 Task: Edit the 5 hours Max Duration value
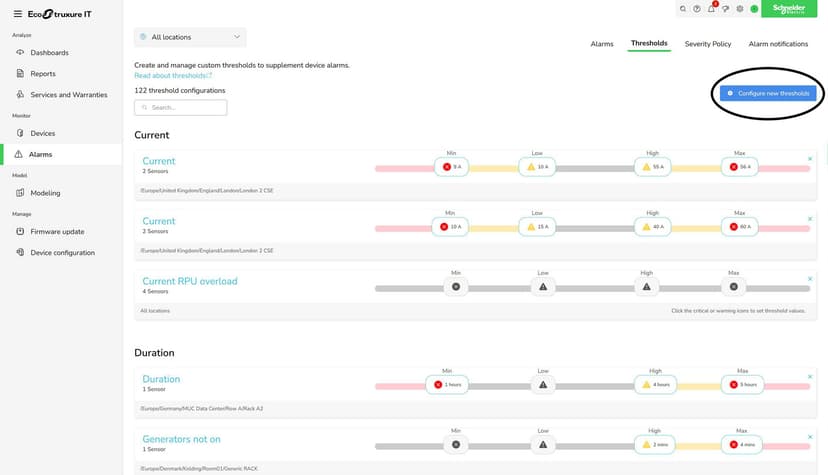pos(742,385)
